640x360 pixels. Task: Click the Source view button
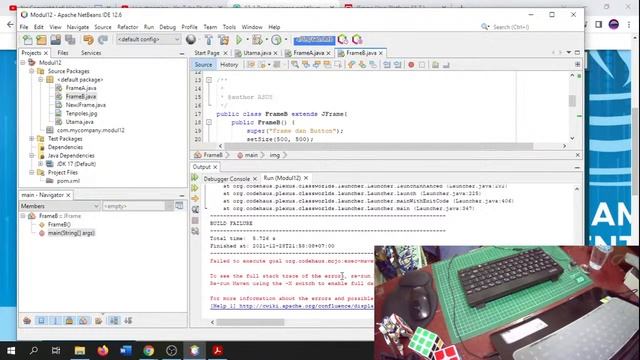(x=203, y=65)
